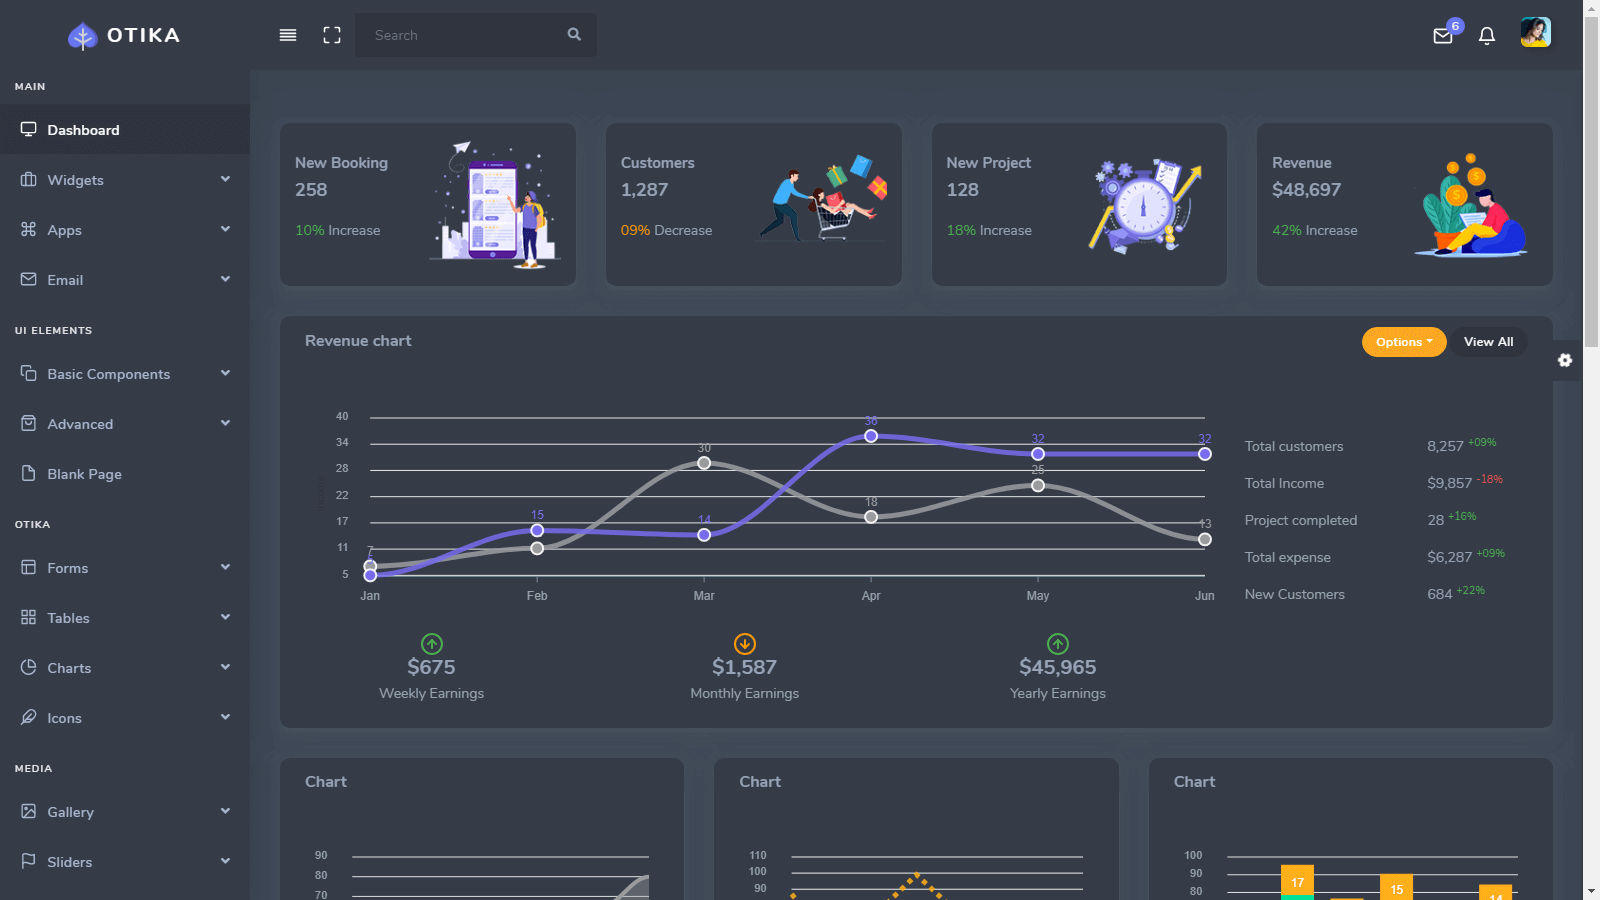Open the orange Options dropdown
Viewport: 1600px width, 900px height.
coord(1404,342)
